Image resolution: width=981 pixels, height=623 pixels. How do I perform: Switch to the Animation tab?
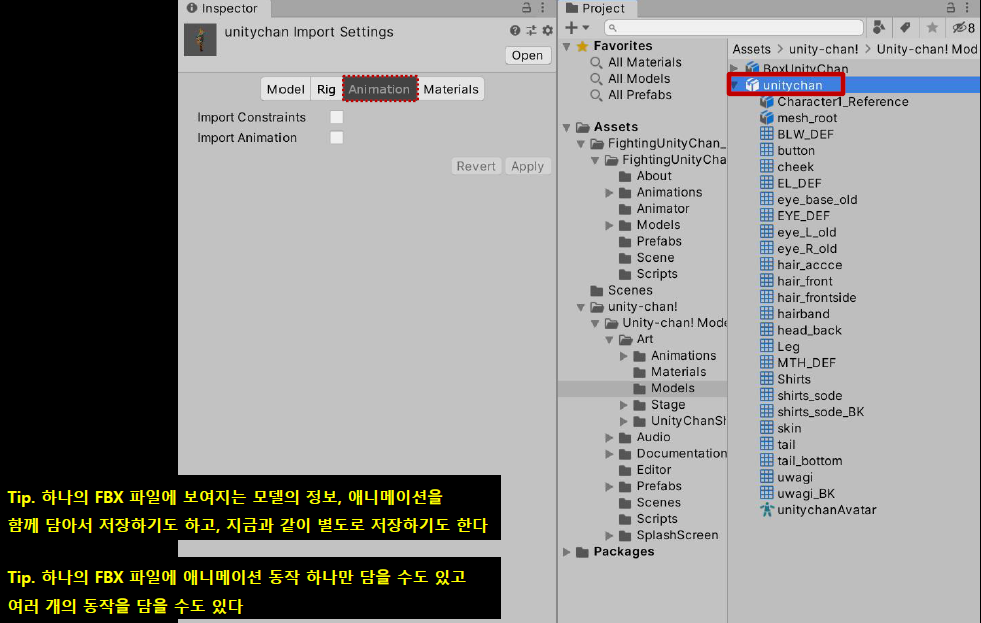coord(380,89)
